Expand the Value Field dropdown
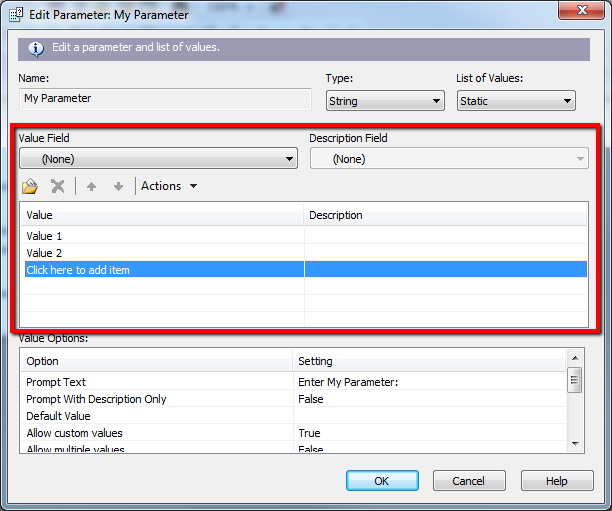 coord(158,158)
